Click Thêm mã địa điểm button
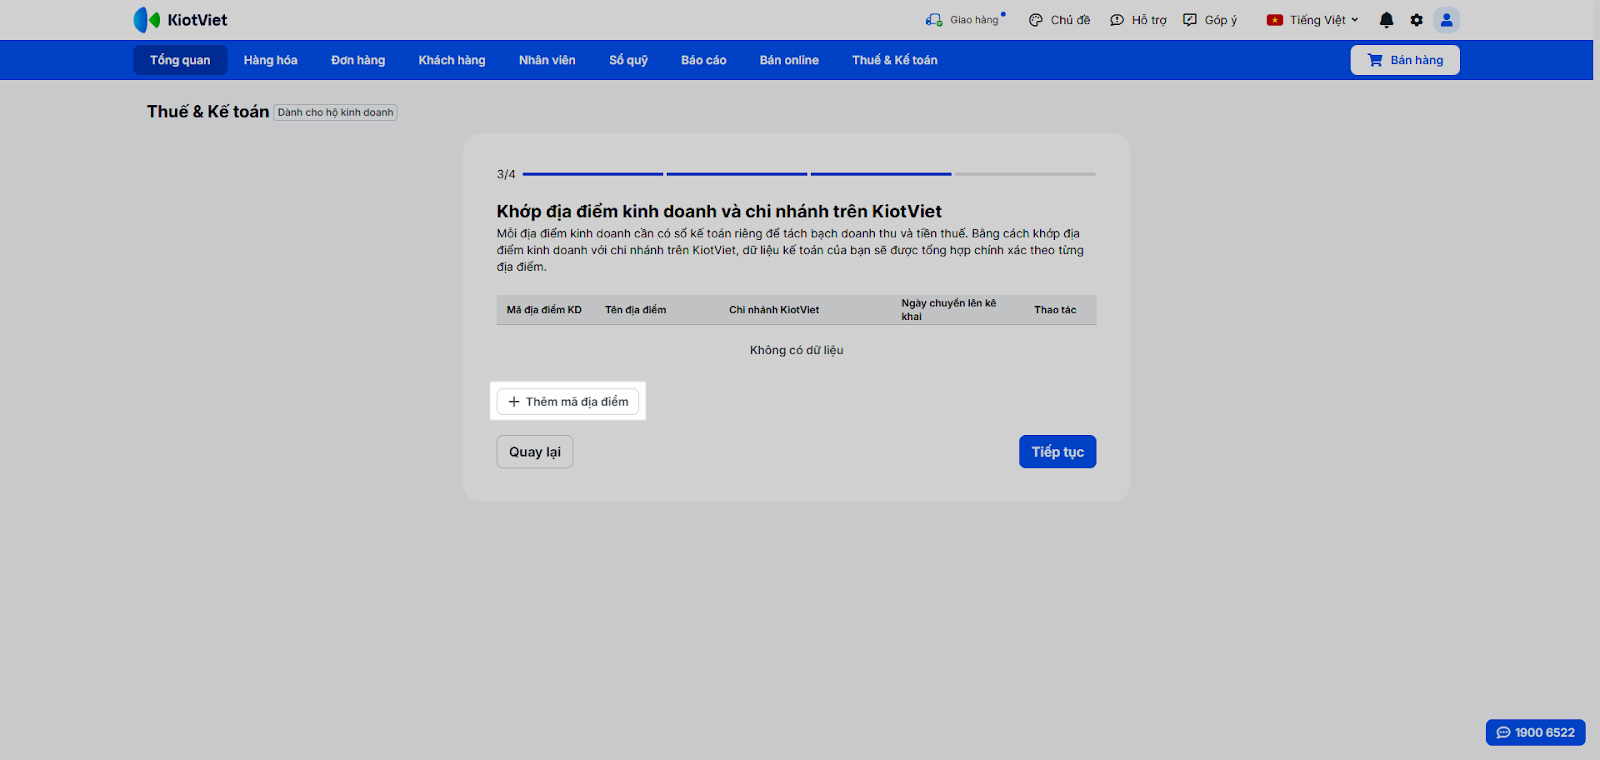This screenshot has height=760, width=1600. [568, 402]
